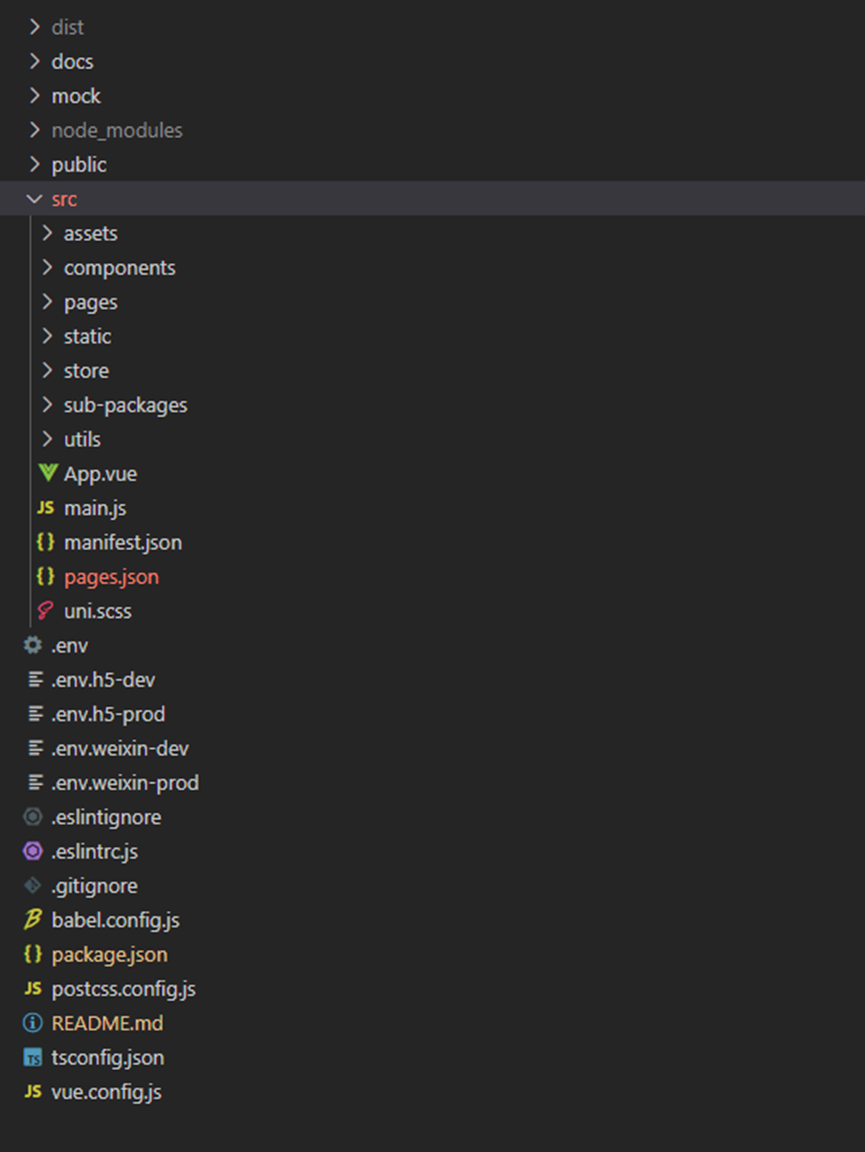Click the ESLint icon beside .eslintrc.js
This screenshot has width=865, height=1152.
[33, 851]
